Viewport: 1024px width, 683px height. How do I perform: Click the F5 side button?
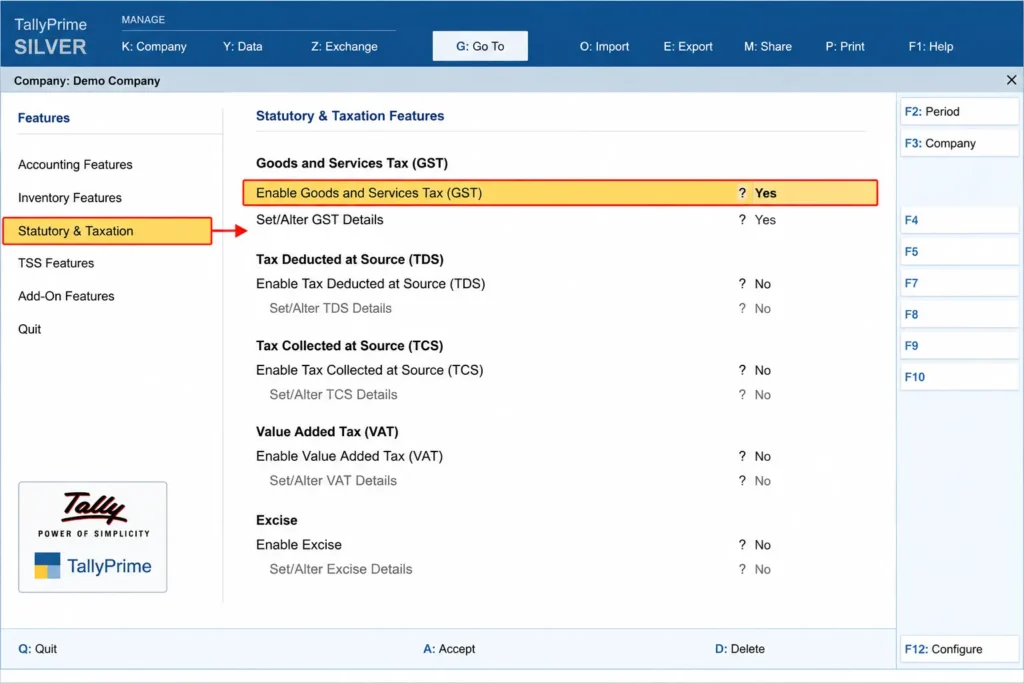959,251
